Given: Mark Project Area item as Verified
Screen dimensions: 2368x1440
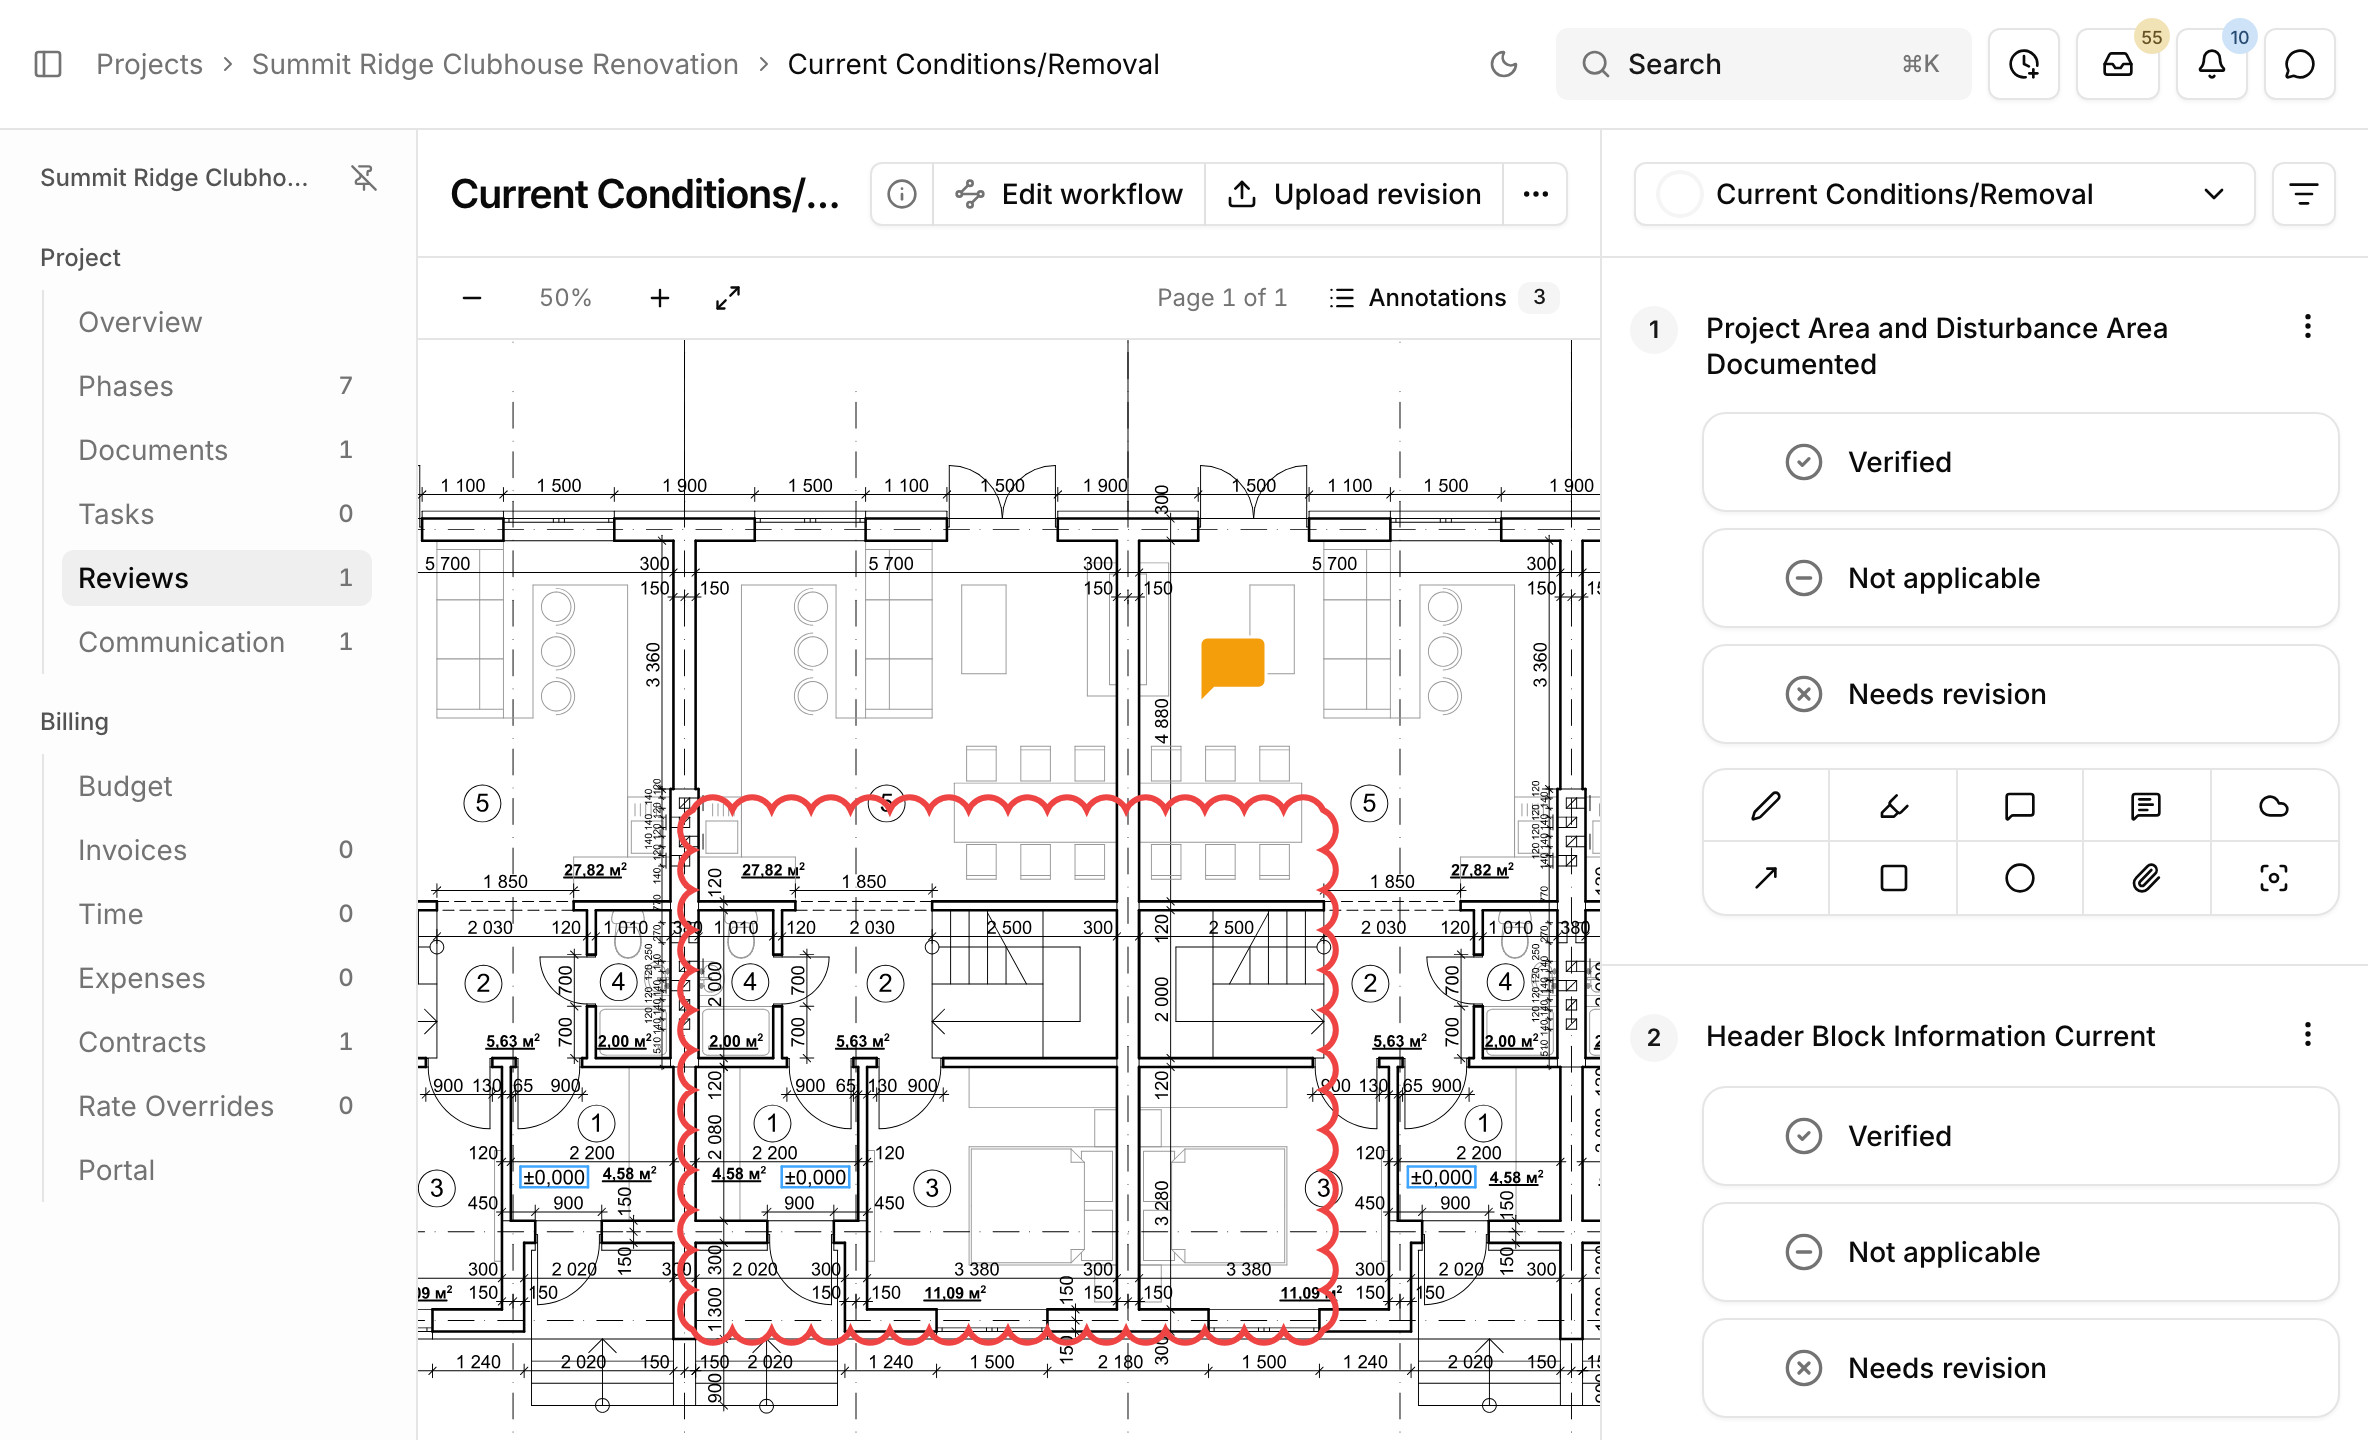Looking at the screenshot, I should click(x=2020, y=462).
